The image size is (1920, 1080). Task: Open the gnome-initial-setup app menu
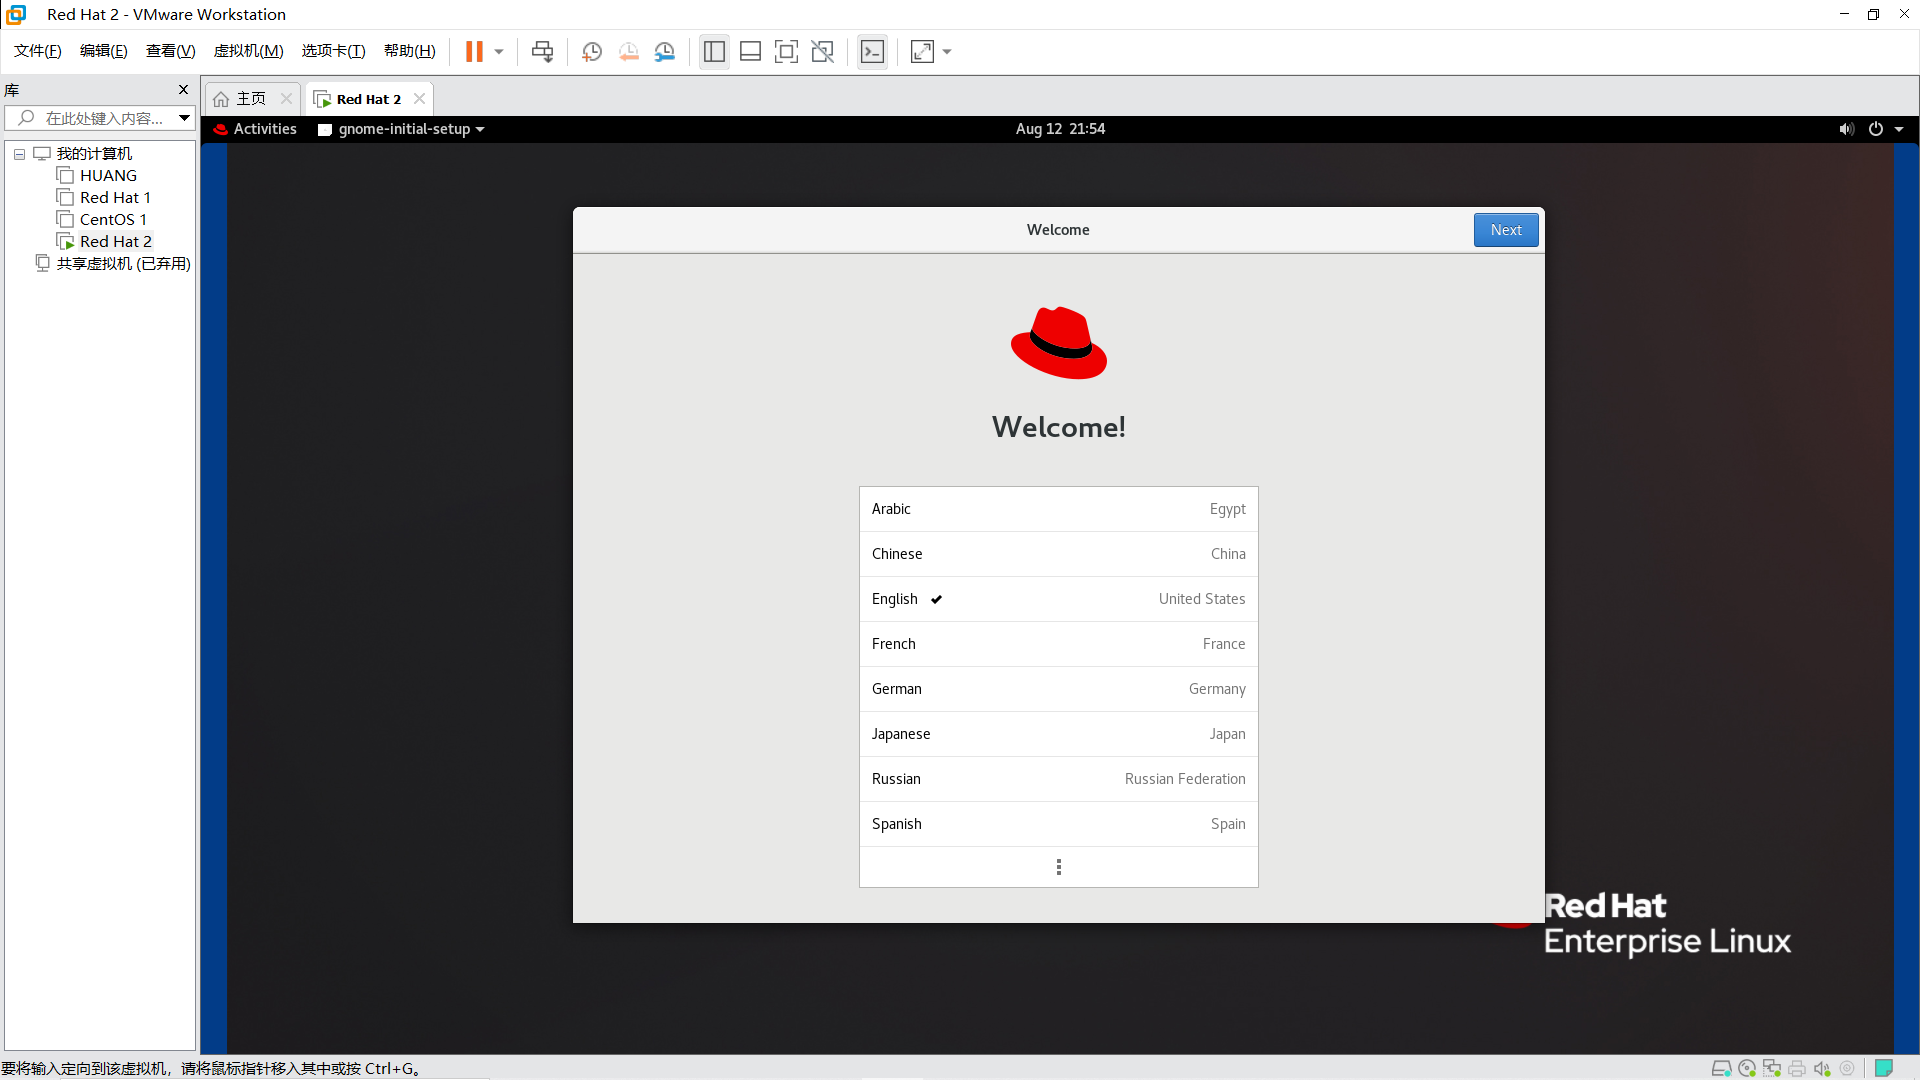401,129
